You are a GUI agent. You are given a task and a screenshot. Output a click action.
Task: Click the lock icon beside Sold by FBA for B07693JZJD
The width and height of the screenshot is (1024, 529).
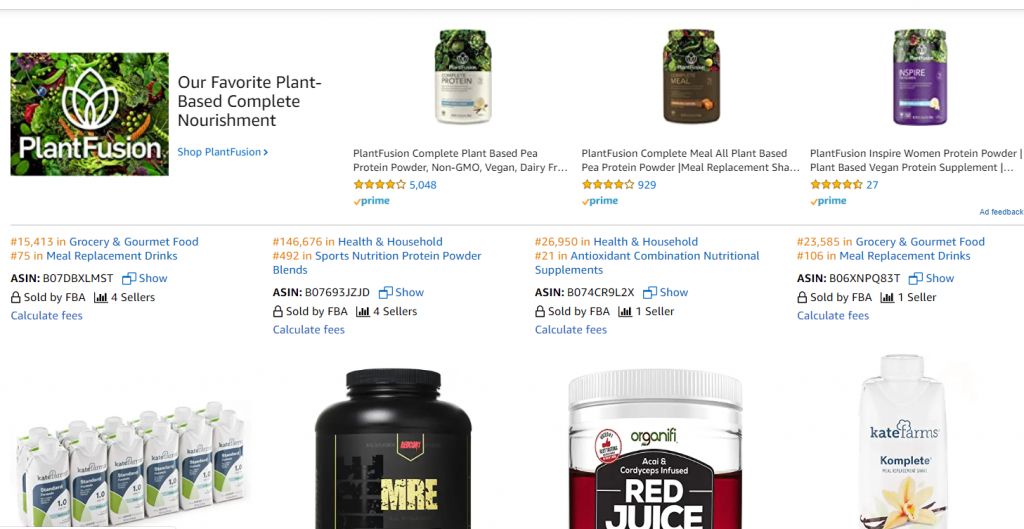click(x=278, y=312)
